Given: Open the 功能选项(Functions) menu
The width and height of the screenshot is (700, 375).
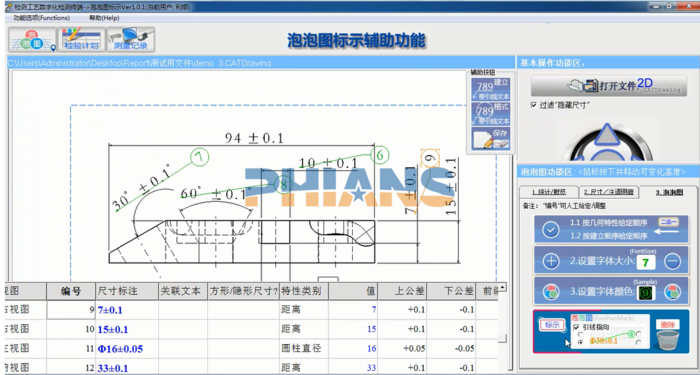Looking at the screenshot, I should click(42, 18).
